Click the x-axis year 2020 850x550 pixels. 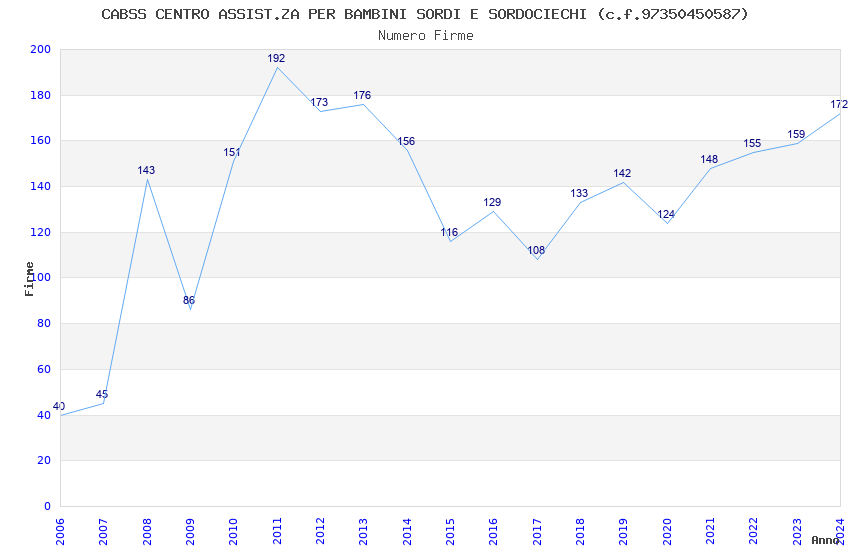667,532
